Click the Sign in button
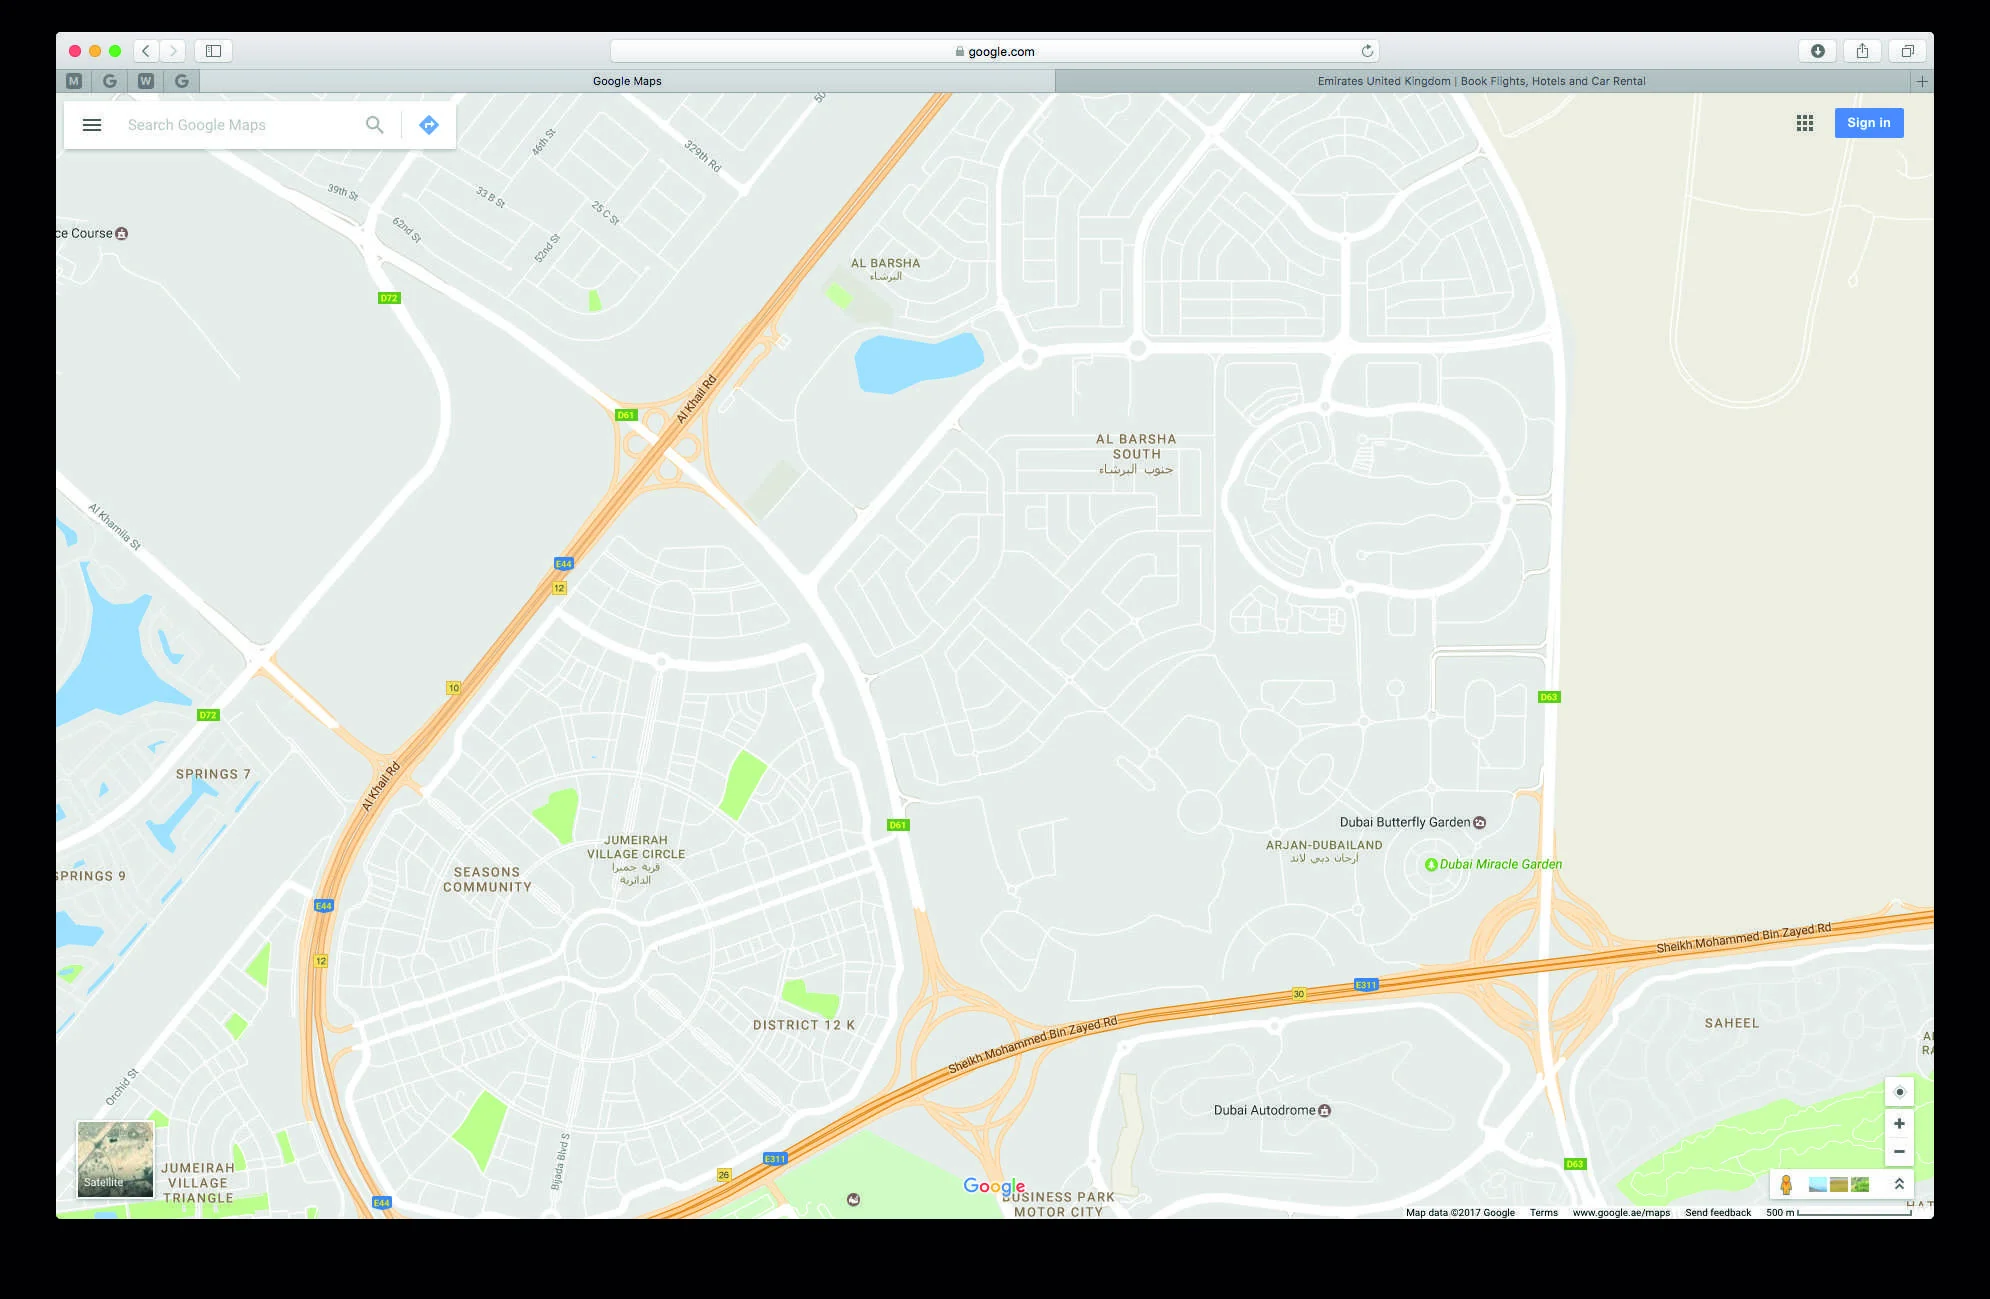The height and width of the screenshot is (1299, 1990). pos(1869,123)
